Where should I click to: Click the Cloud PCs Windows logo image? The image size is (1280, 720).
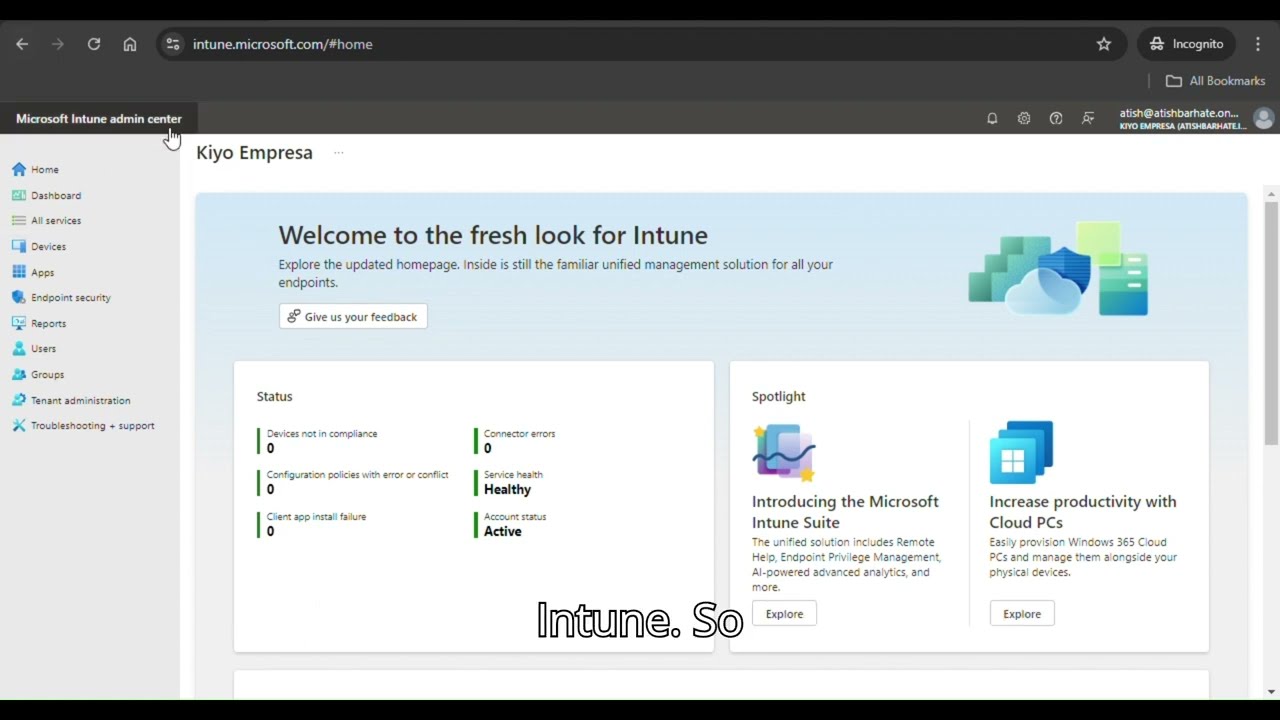(x=1021, y=453)
